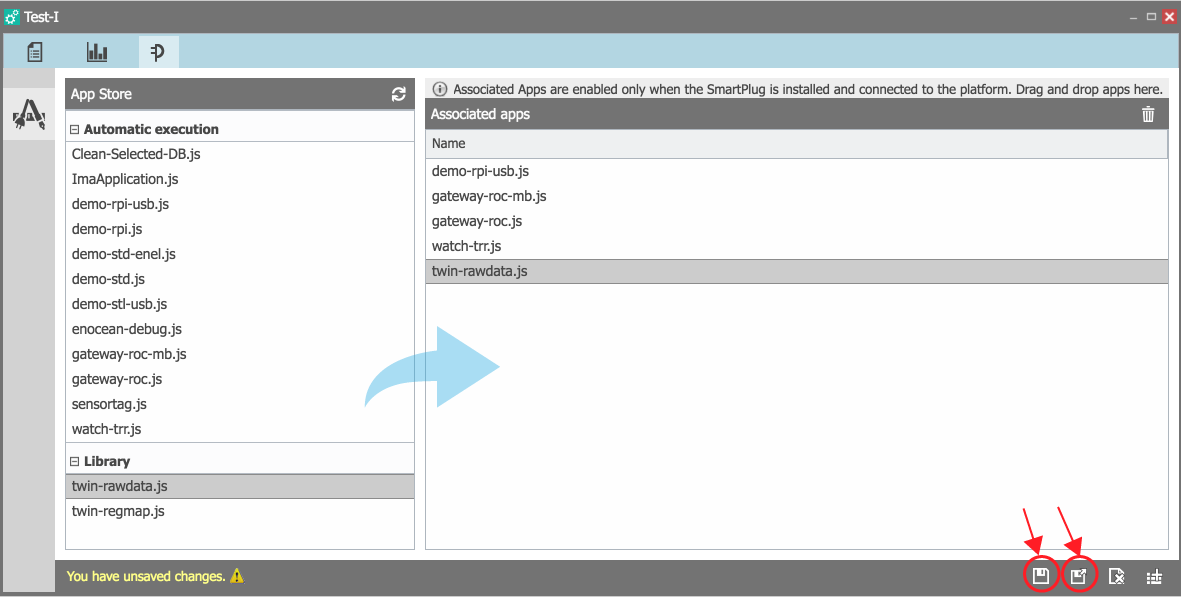Screen dimensions: 1181x600
Task: Click the trash icon in Associated apps header
Action: (x=1148, y=113)
